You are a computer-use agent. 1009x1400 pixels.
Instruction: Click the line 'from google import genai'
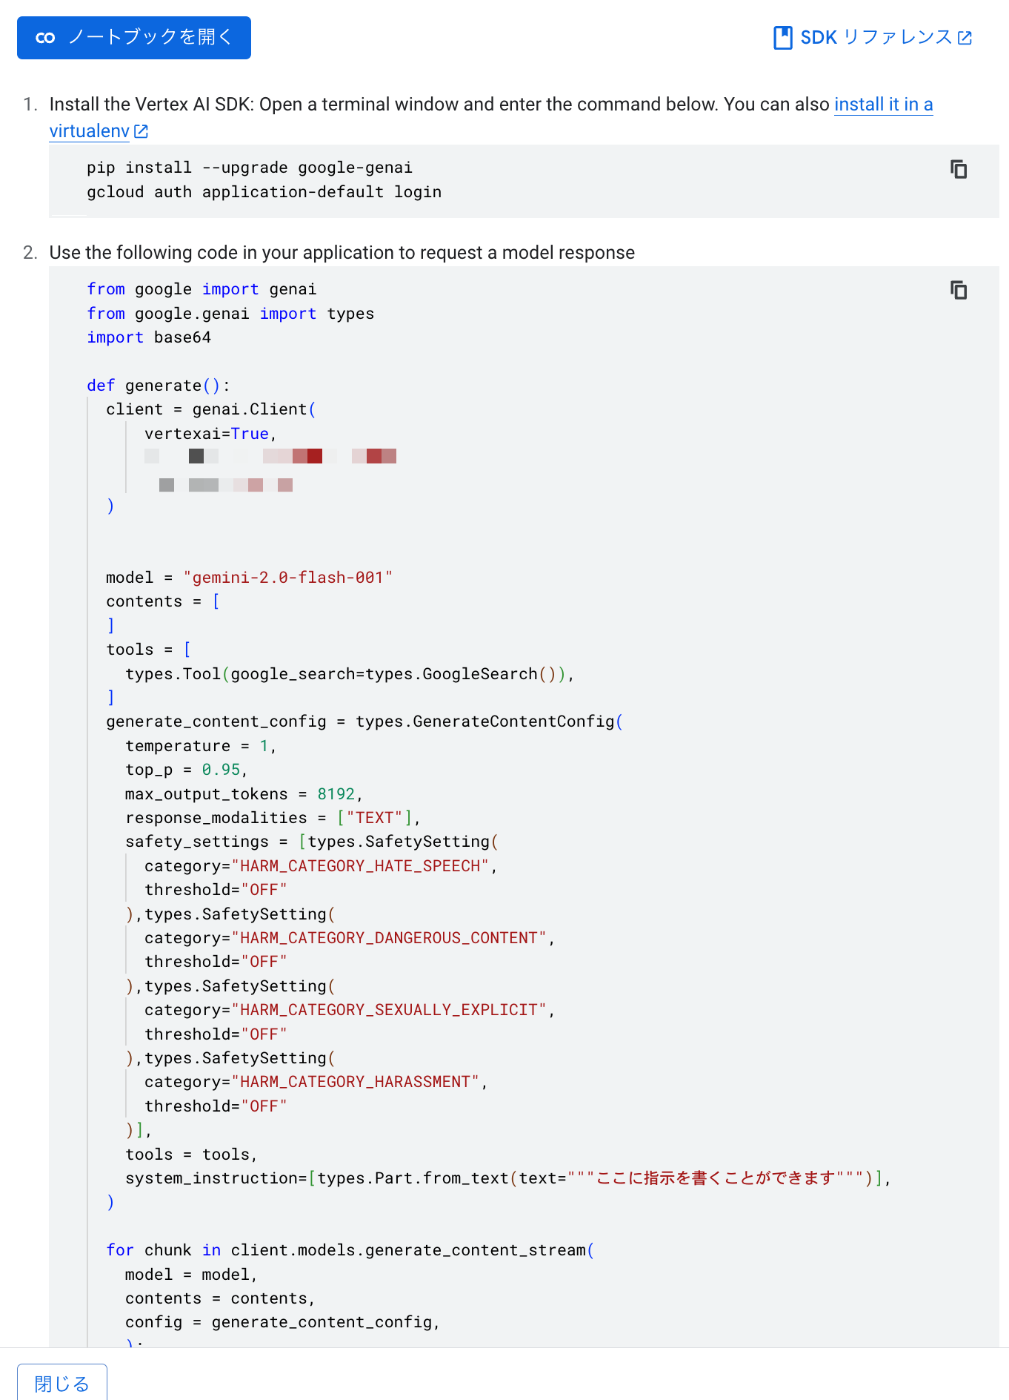coord(202,289)
